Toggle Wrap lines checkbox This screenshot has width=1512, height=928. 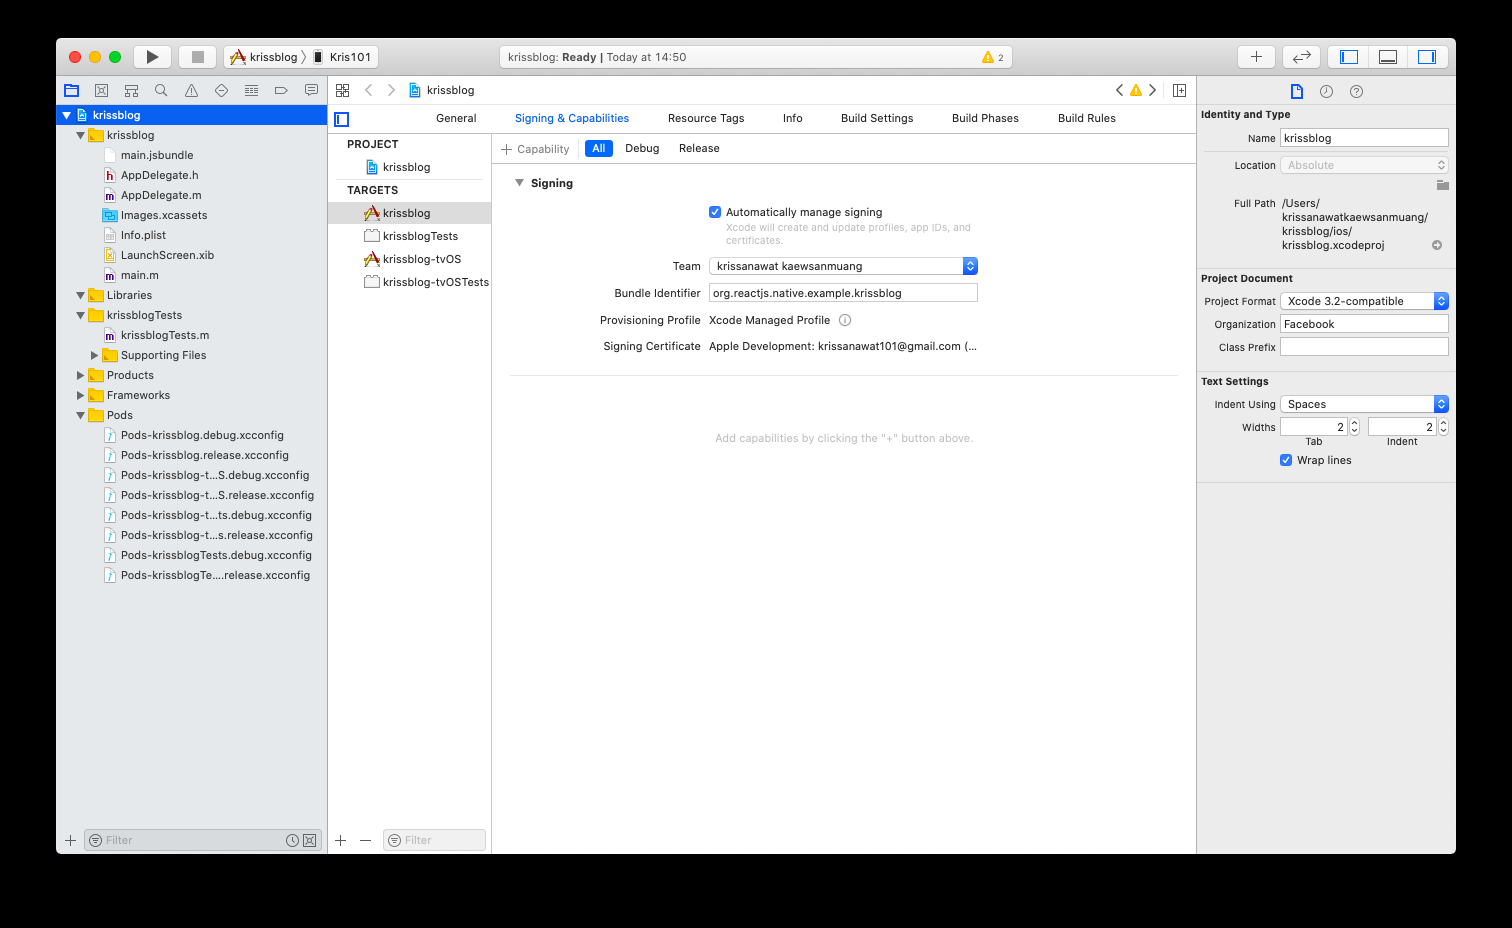pos(1286,460)
